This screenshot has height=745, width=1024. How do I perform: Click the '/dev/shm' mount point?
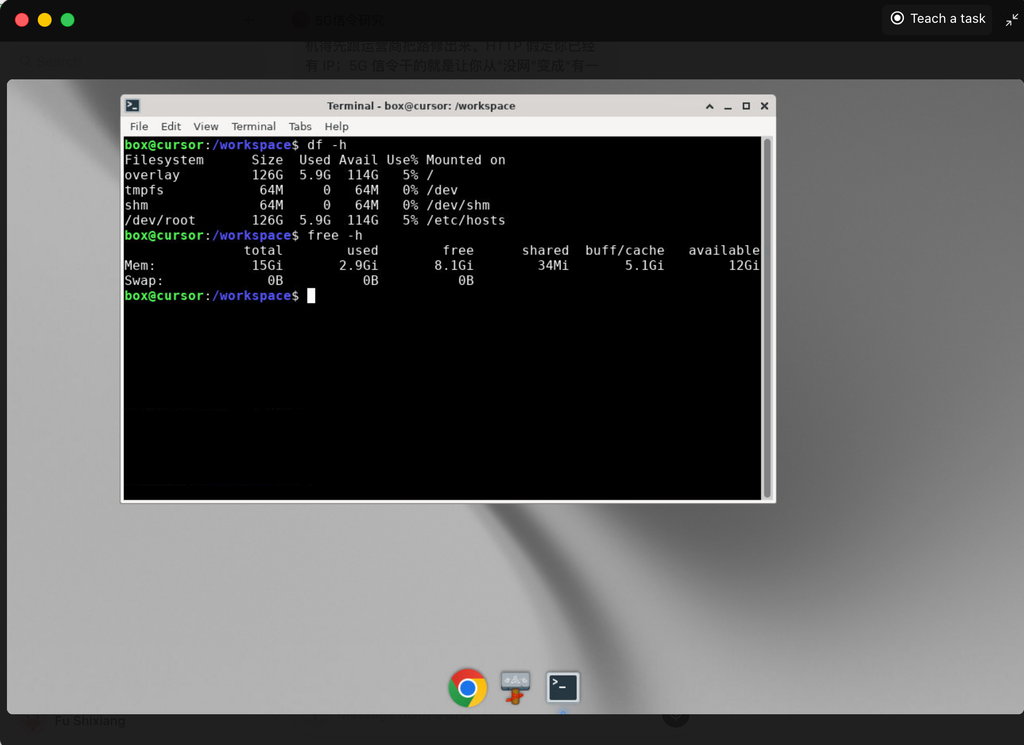[x=458, y=205]
